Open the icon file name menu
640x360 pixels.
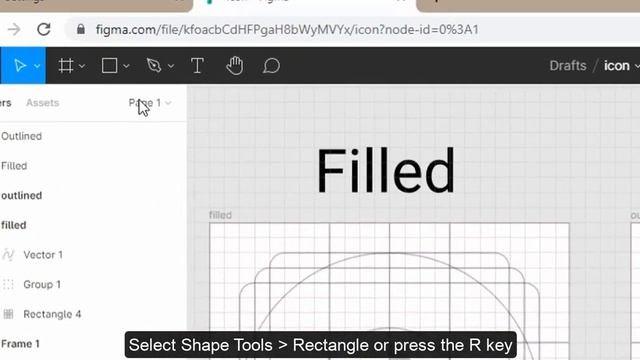point(621,65)
